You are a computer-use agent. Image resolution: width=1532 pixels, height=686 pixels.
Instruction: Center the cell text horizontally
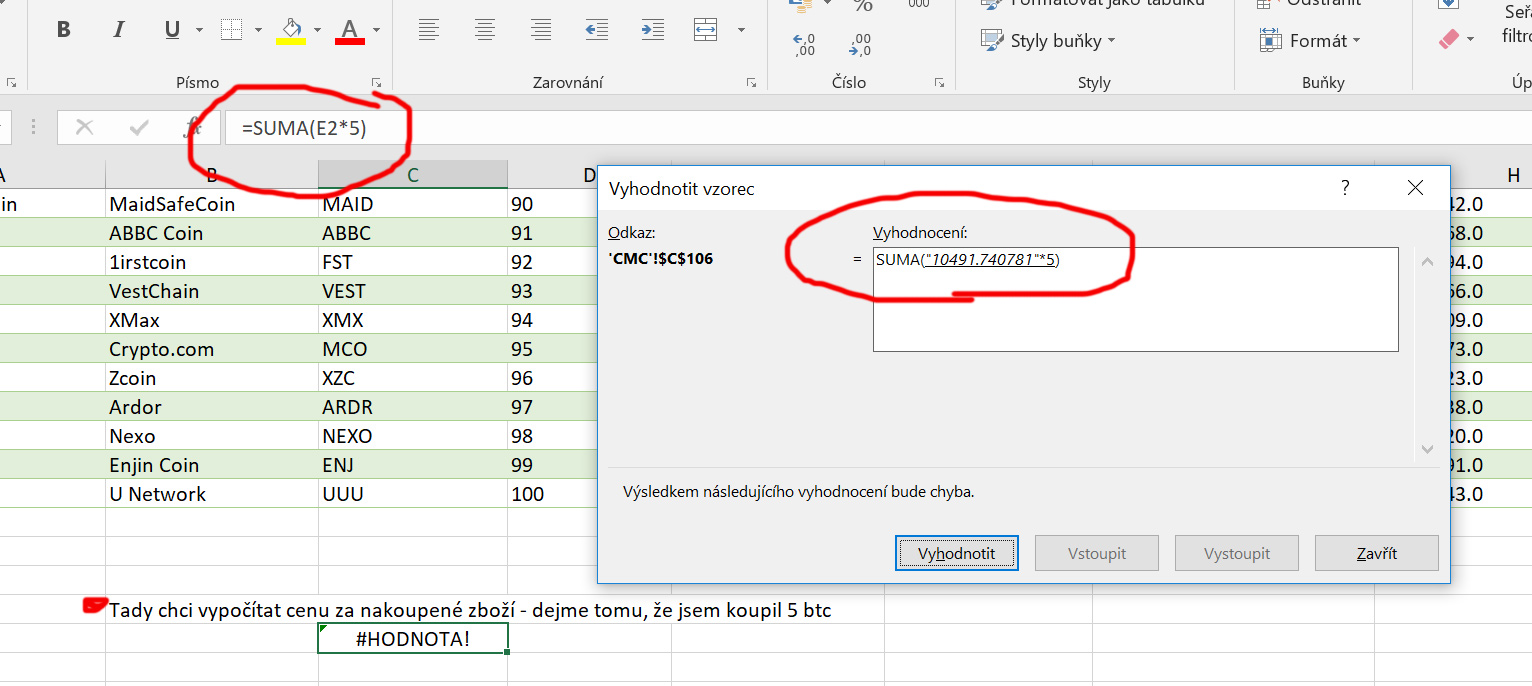tap(485, 30)
